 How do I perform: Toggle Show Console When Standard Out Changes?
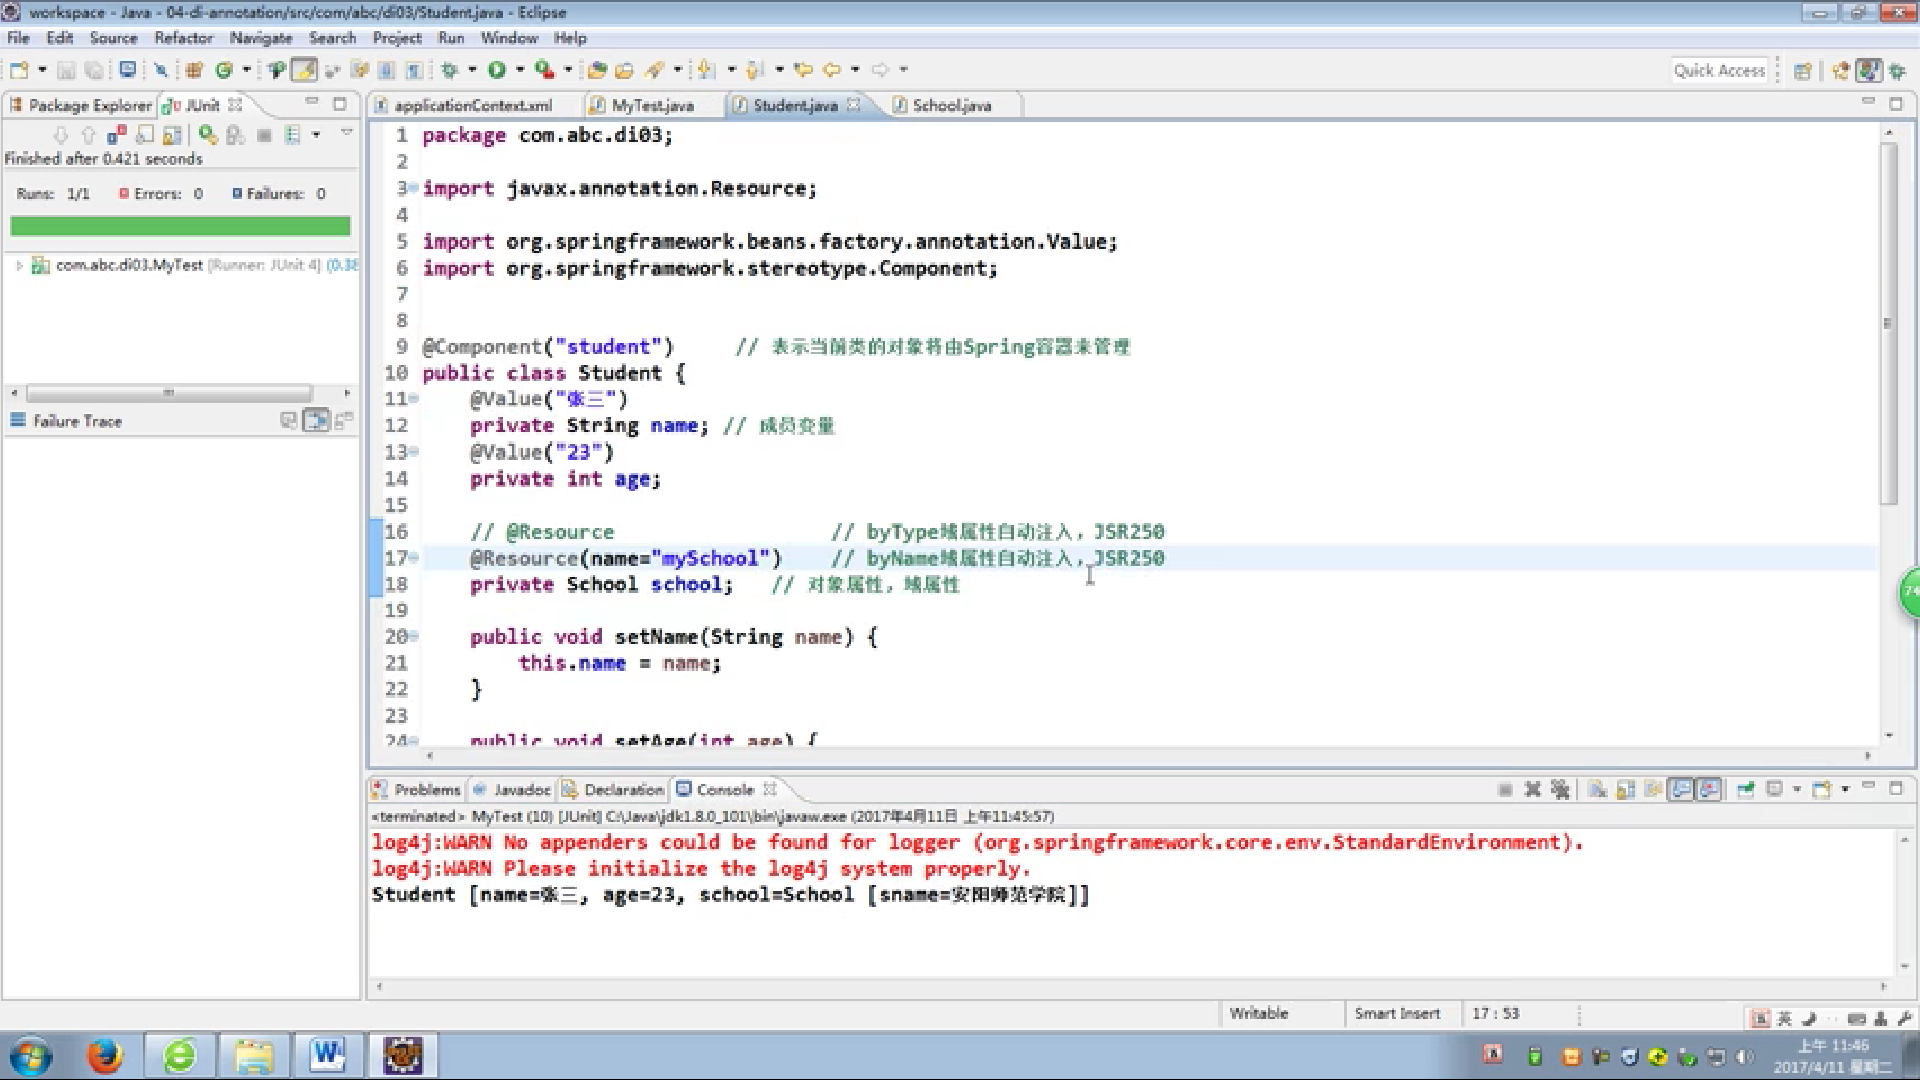(1682, 790)
